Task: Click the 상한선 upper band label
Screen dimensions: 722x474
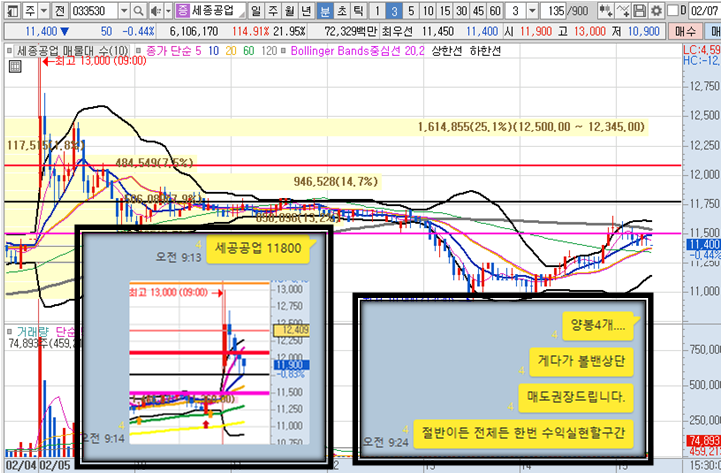Action: point(447,50)
